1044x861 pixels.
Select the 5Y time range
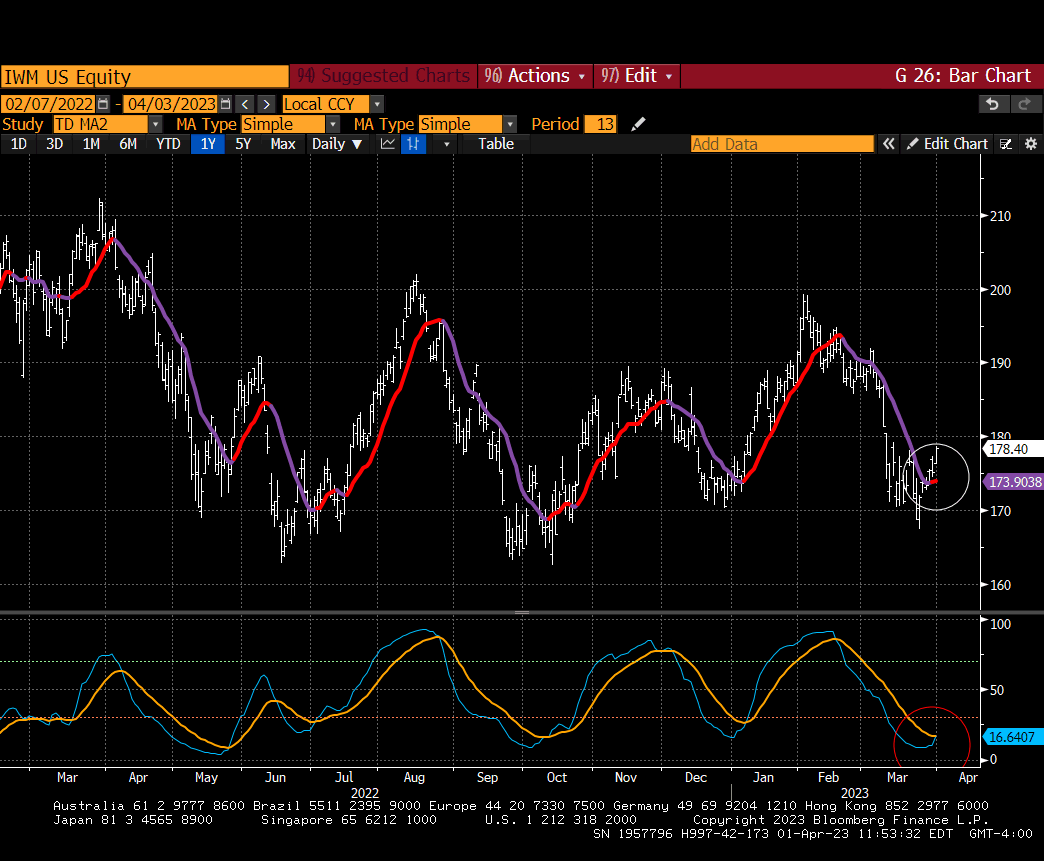coord(243,144)
